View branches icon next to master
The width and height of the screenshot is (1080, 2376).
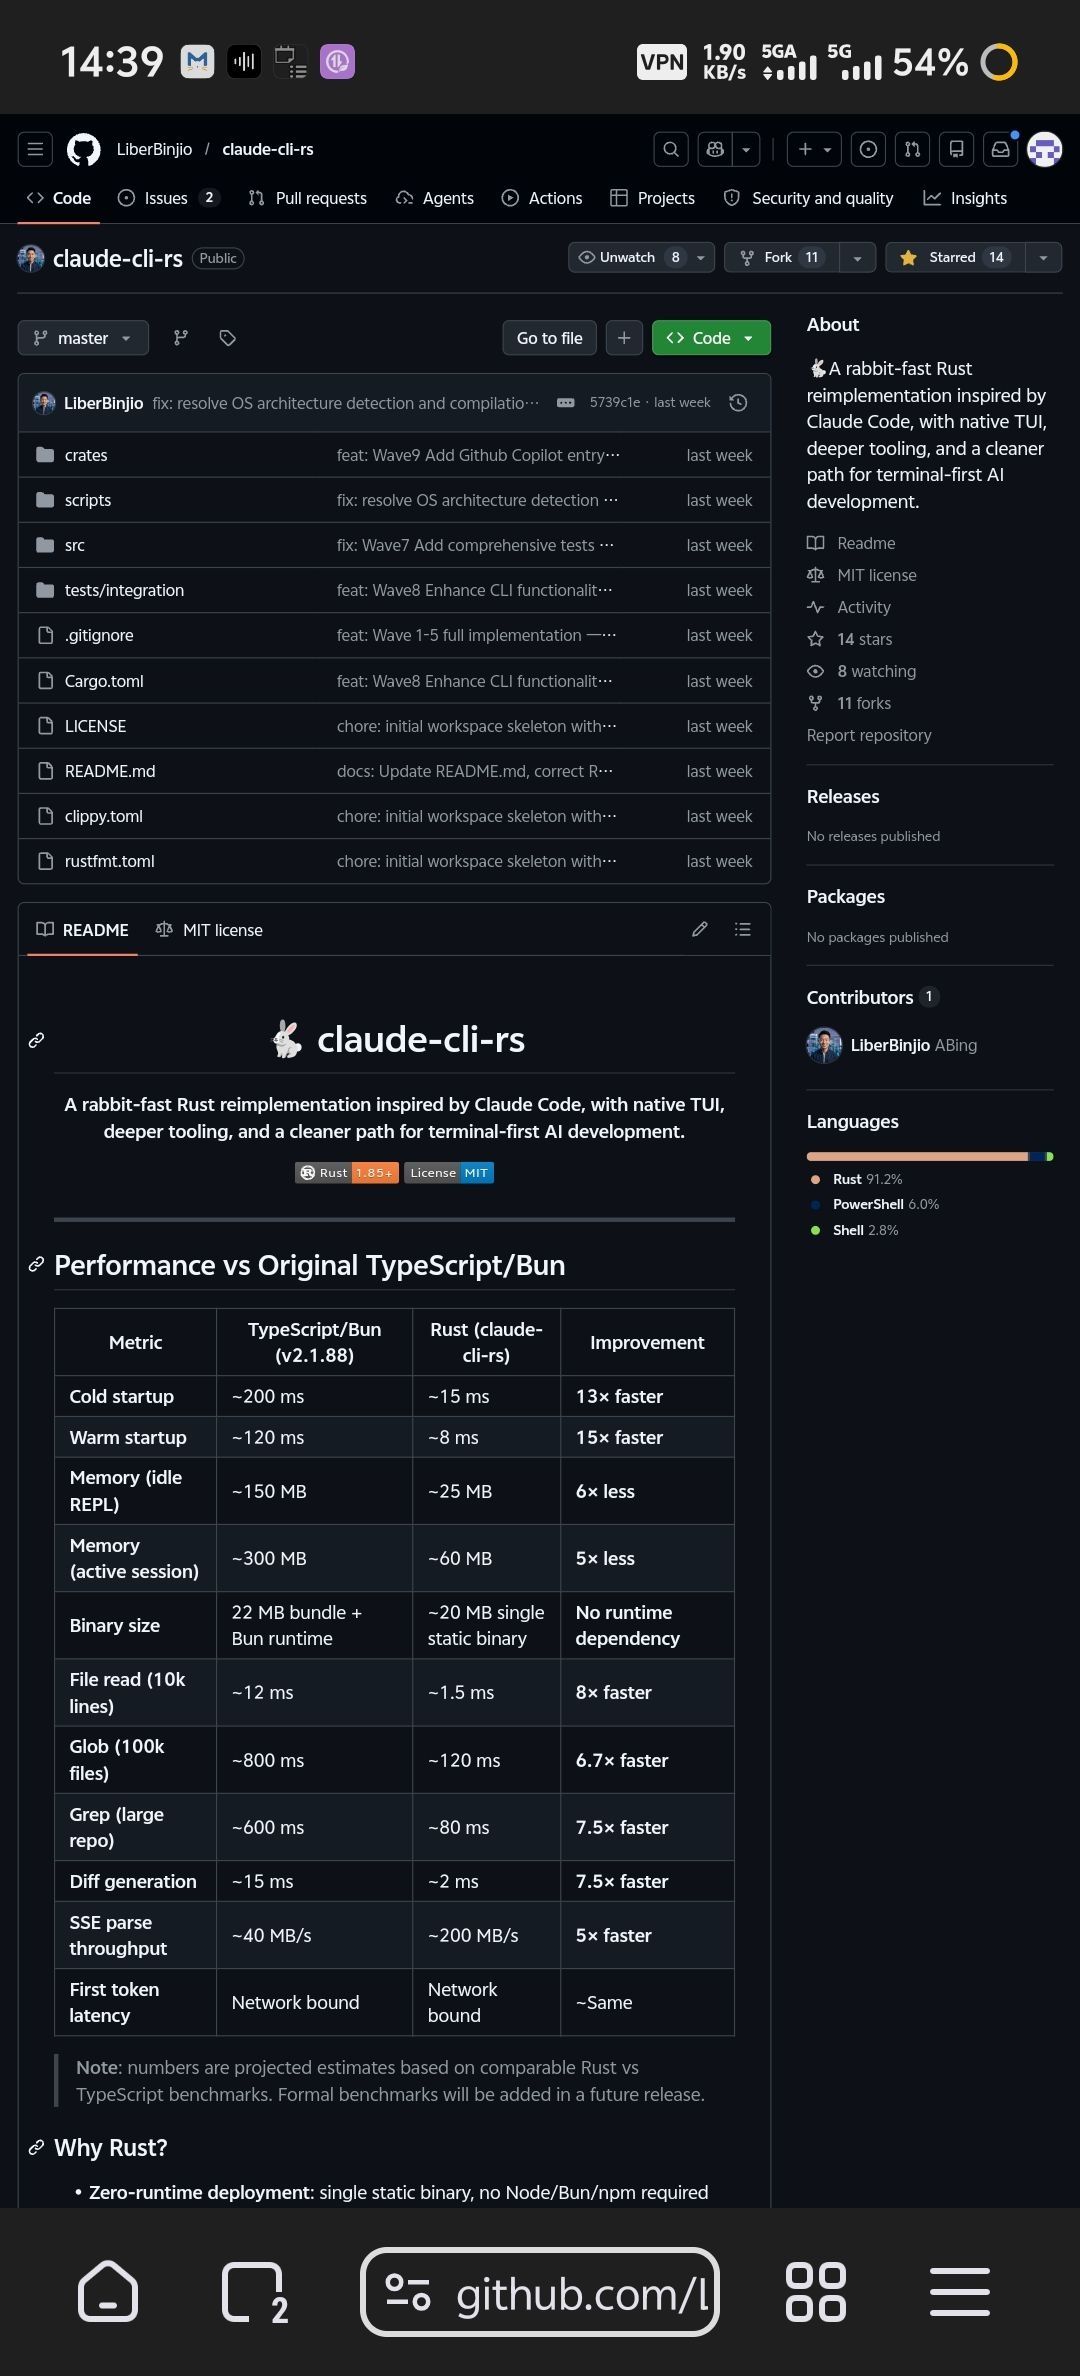click(x=181, y=338)
